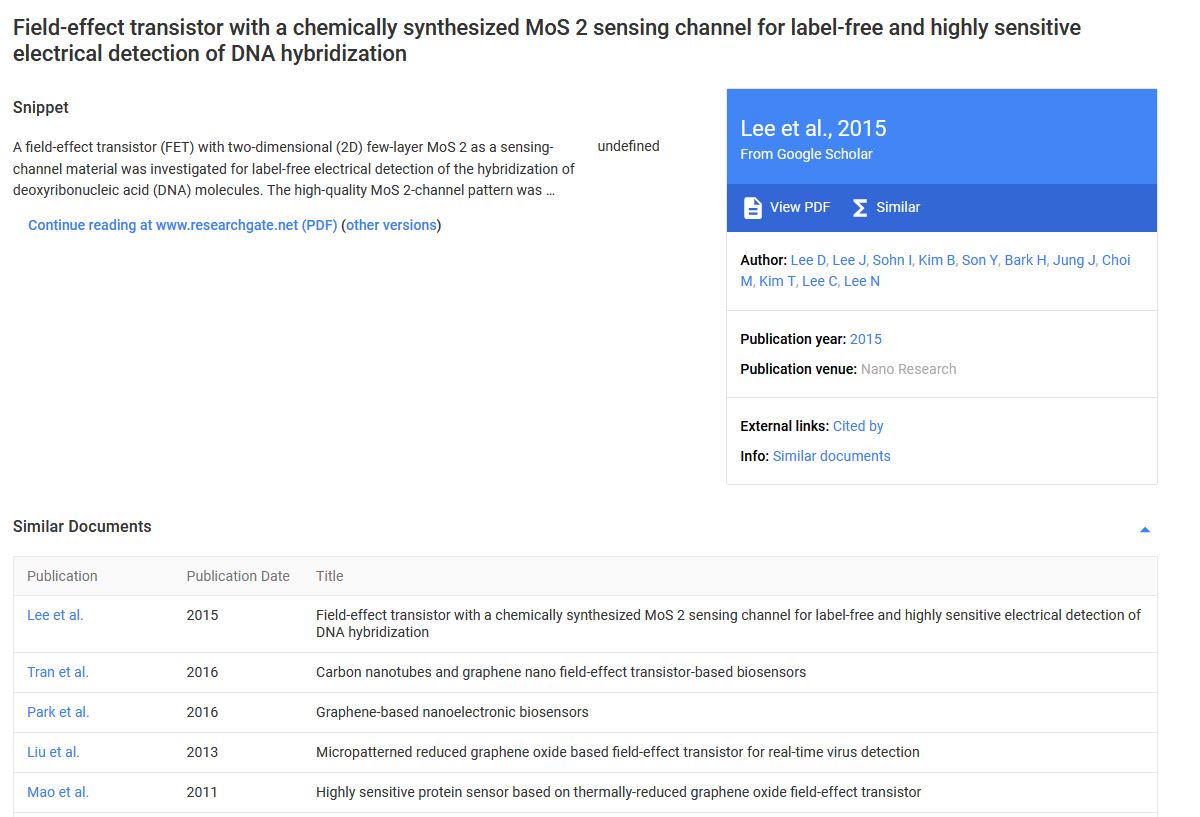This screenshot has height=817, width=1200.
Task: Open Mao et al. publication
Action: click(x=58, y=792)
